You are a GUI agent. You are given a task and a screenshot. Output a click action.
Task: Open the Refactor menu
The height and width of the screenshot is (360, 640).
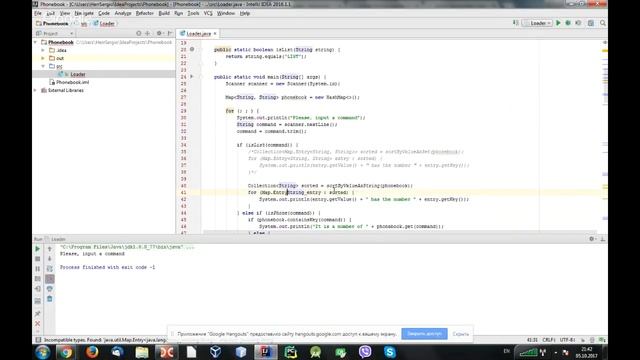[x=144, y=13]
